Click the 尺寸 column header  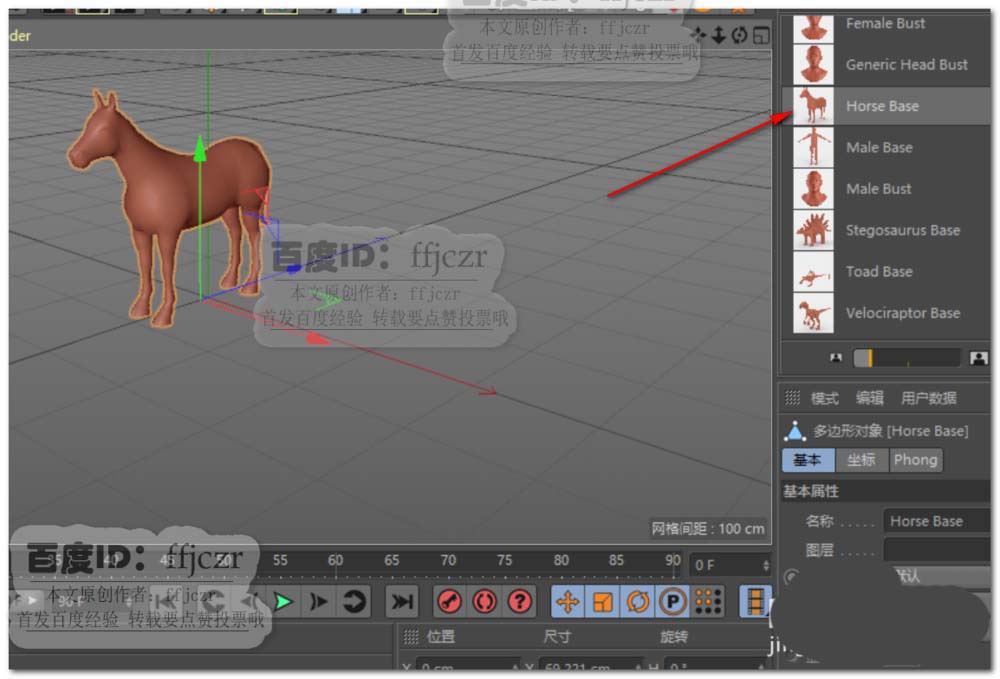pos(557,637)
